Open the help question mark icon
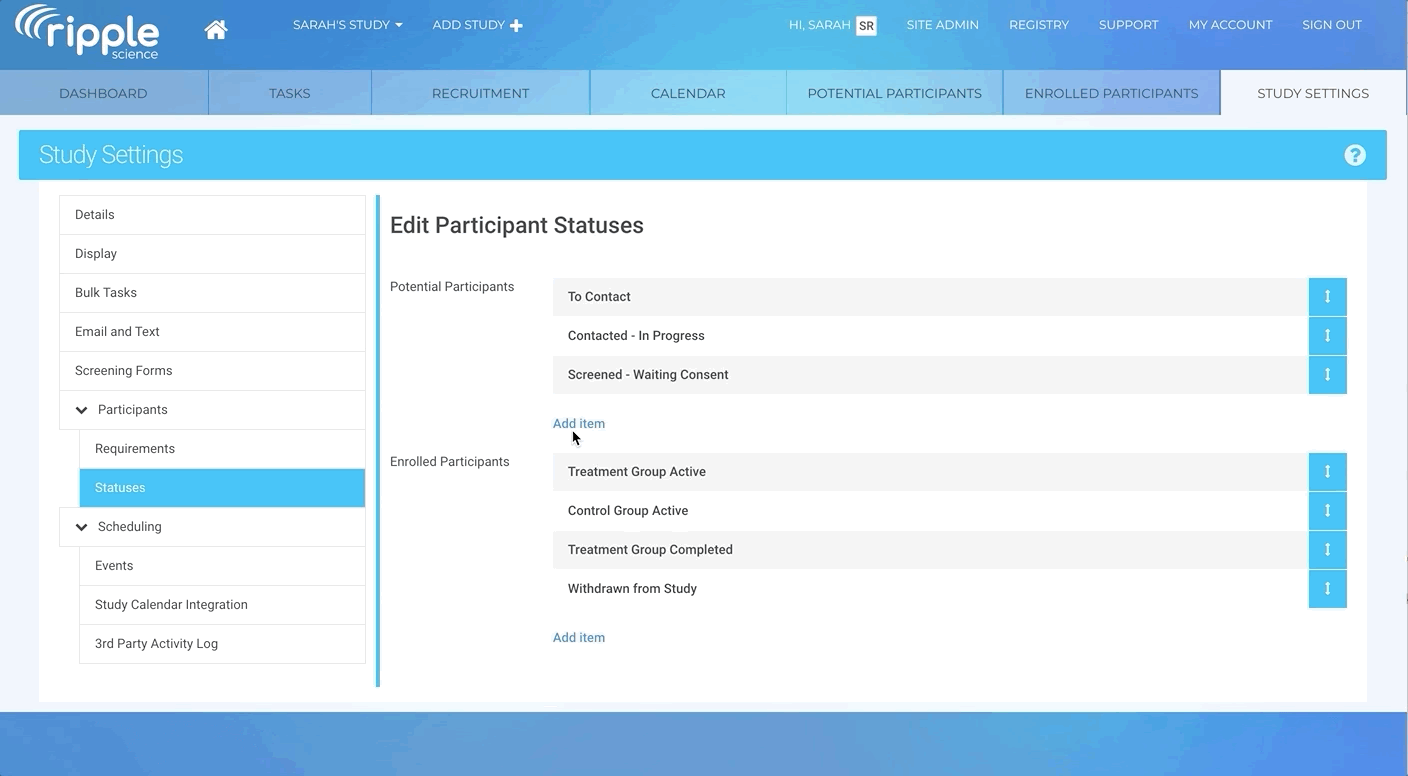 point(1354,155)
